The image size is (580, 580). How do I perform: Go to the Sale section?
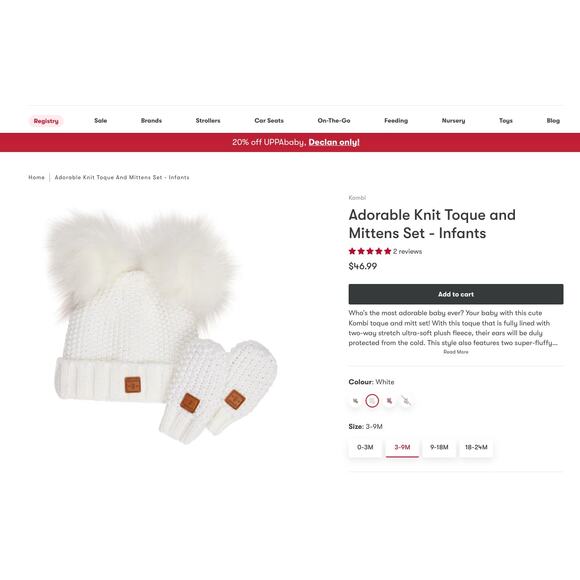[101, 121]
